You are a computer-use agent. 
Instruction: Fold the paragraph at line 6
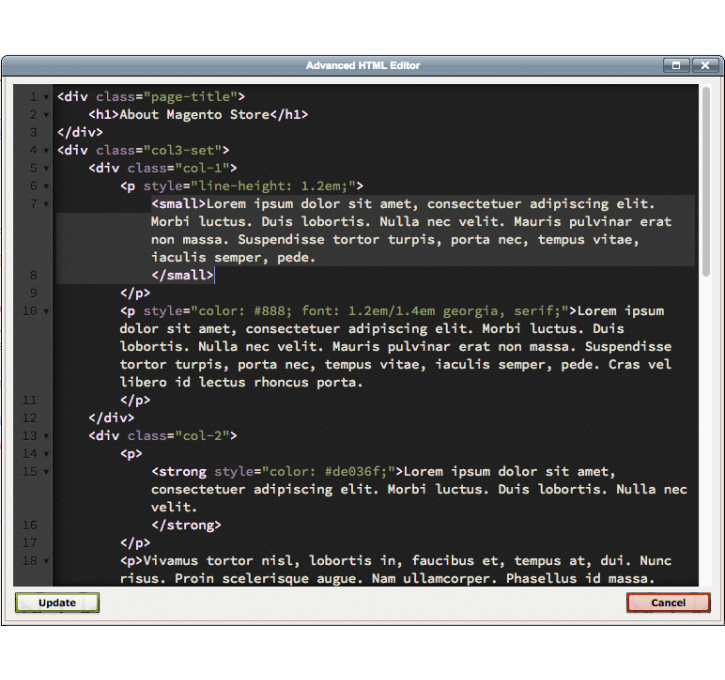tap(46, 186)
